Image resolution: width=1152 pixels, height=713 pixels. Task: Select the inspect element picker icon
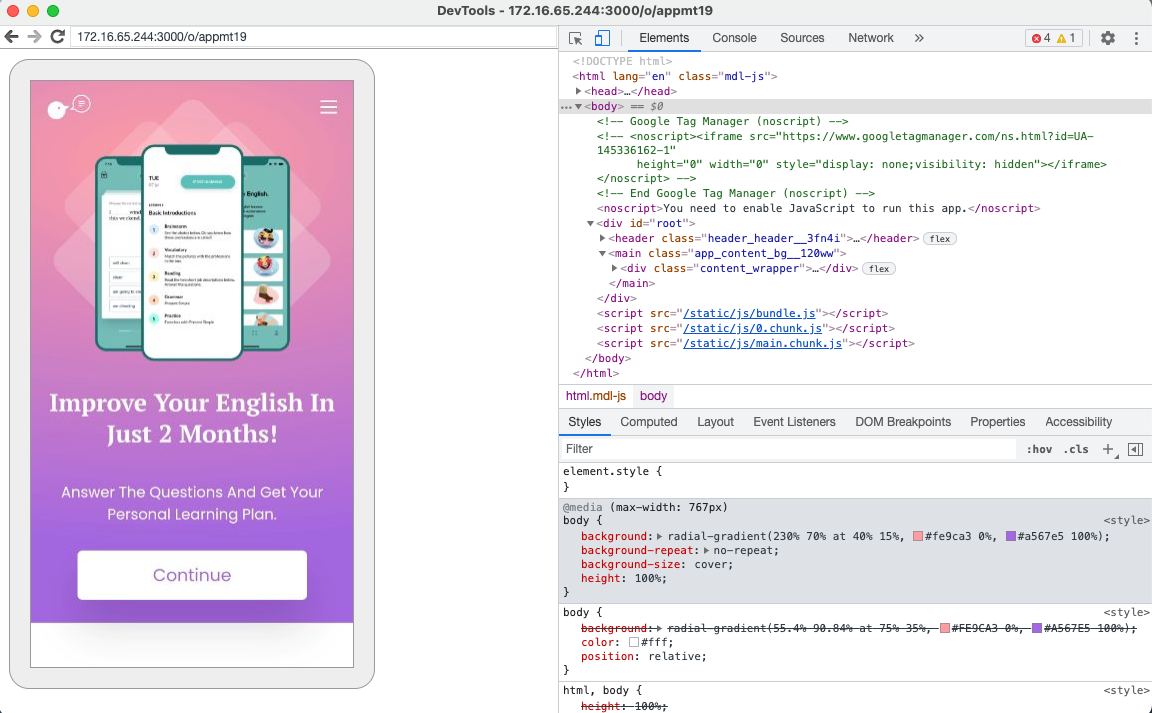(575, 38)
